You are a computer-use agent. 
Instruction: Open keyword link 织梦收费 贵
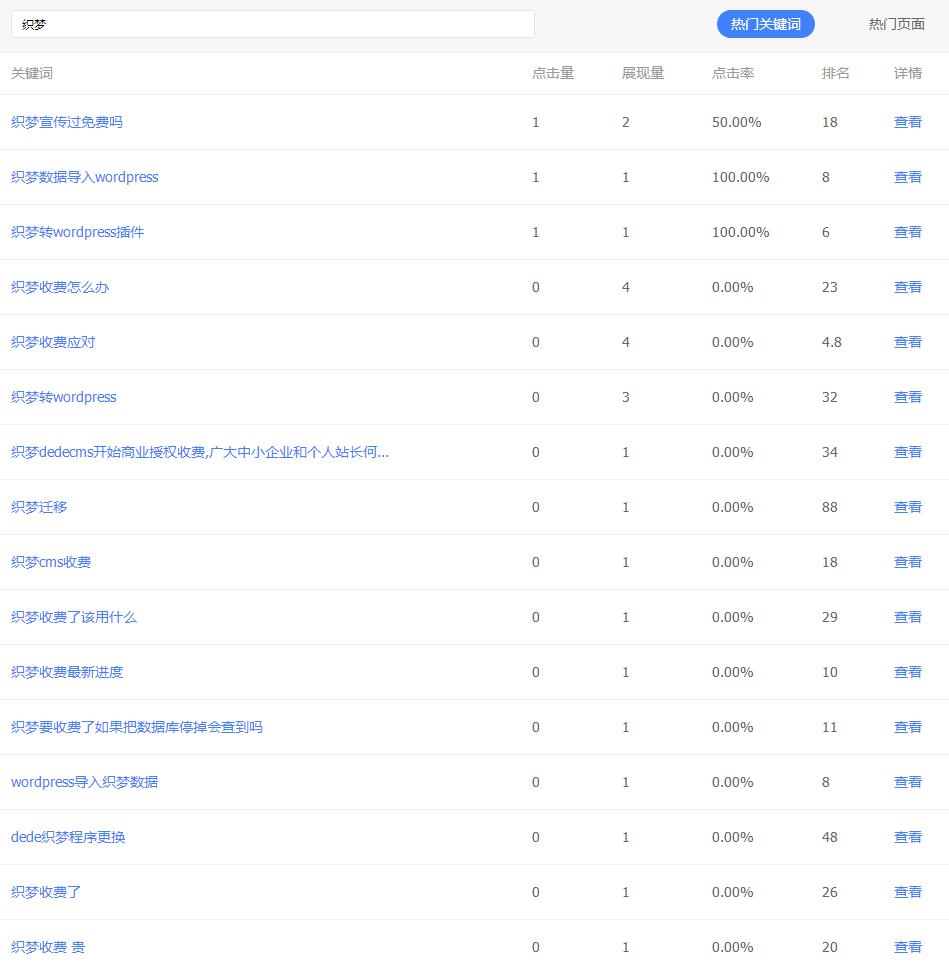[x=48, y=947]
